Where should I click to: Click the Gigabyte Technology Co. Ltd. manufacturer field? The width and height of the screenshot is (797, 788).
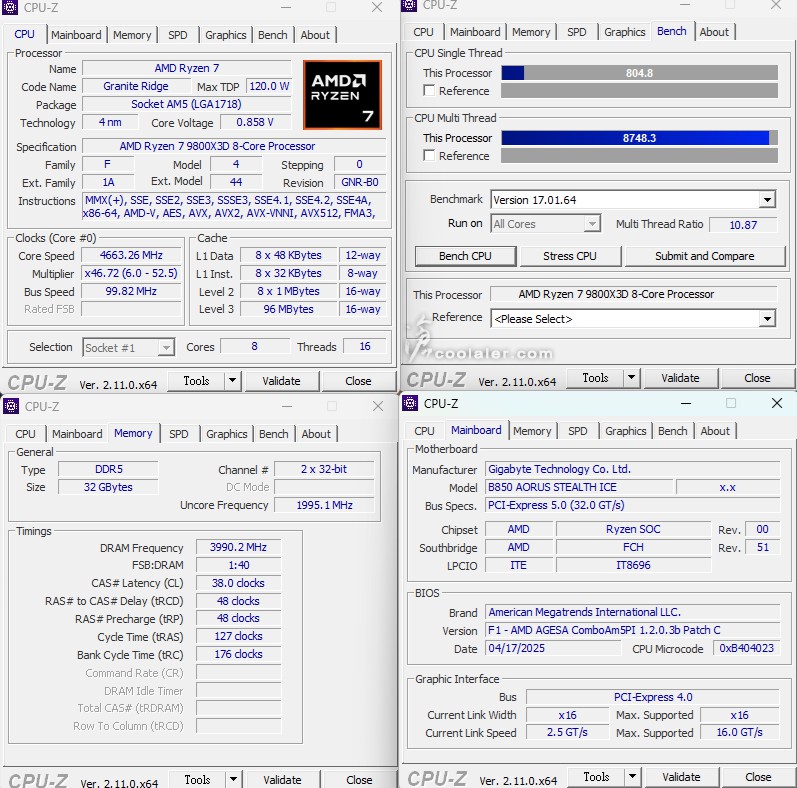pos(633,469)
